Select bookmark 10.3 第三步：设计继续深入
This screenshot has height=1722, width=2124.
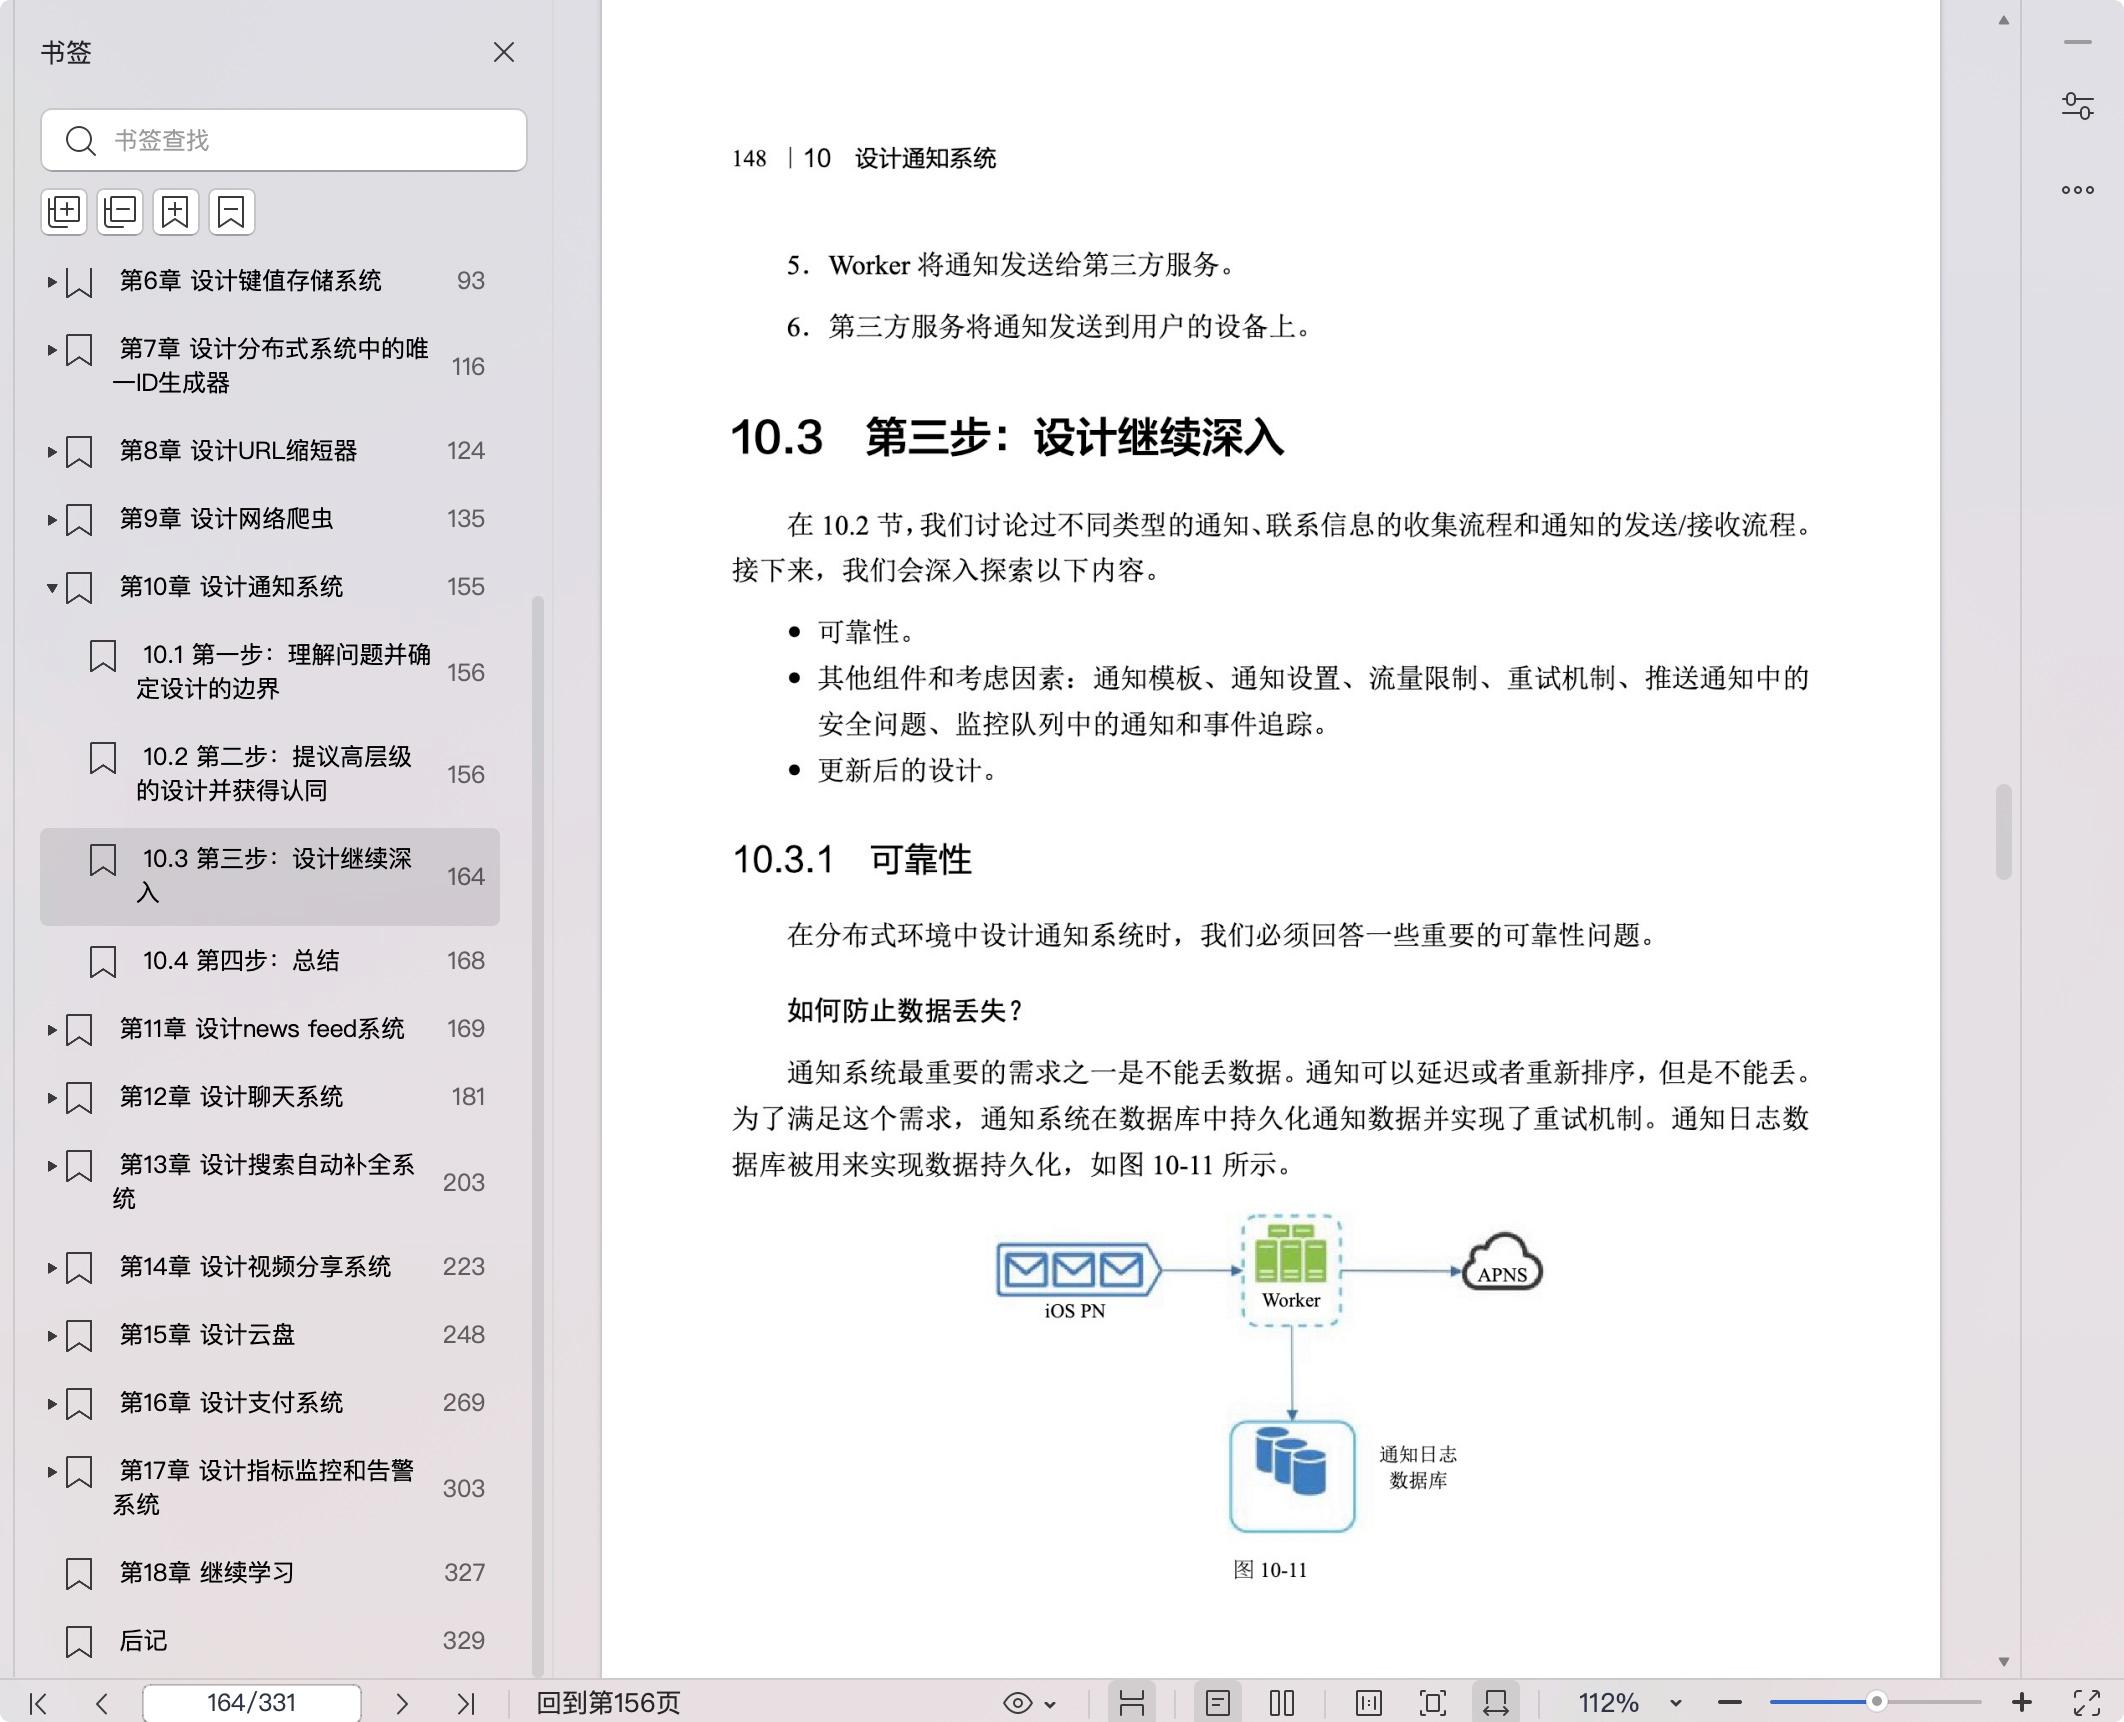pyautogui.click(x=270, y=876)
